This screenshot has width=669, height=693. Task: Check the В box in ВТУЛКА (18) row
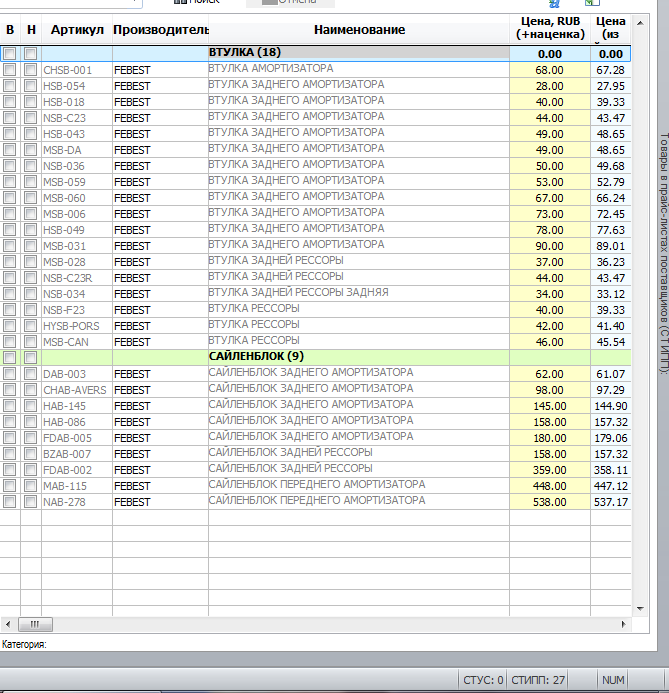pos(10,54)
